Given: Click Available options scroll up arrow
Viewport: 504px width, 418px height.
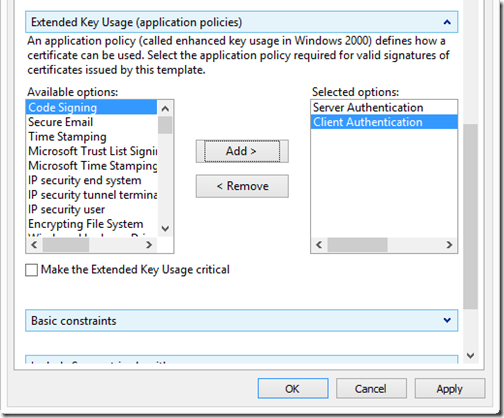Looking at the screenshot, I should point(165,108).
